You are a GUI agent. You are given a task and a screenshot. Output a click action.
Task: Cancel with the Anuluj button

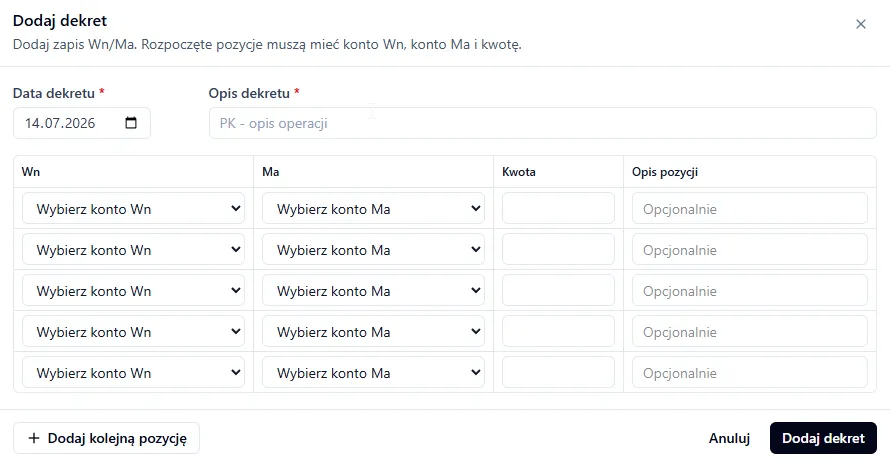click(x=729, y=438)
